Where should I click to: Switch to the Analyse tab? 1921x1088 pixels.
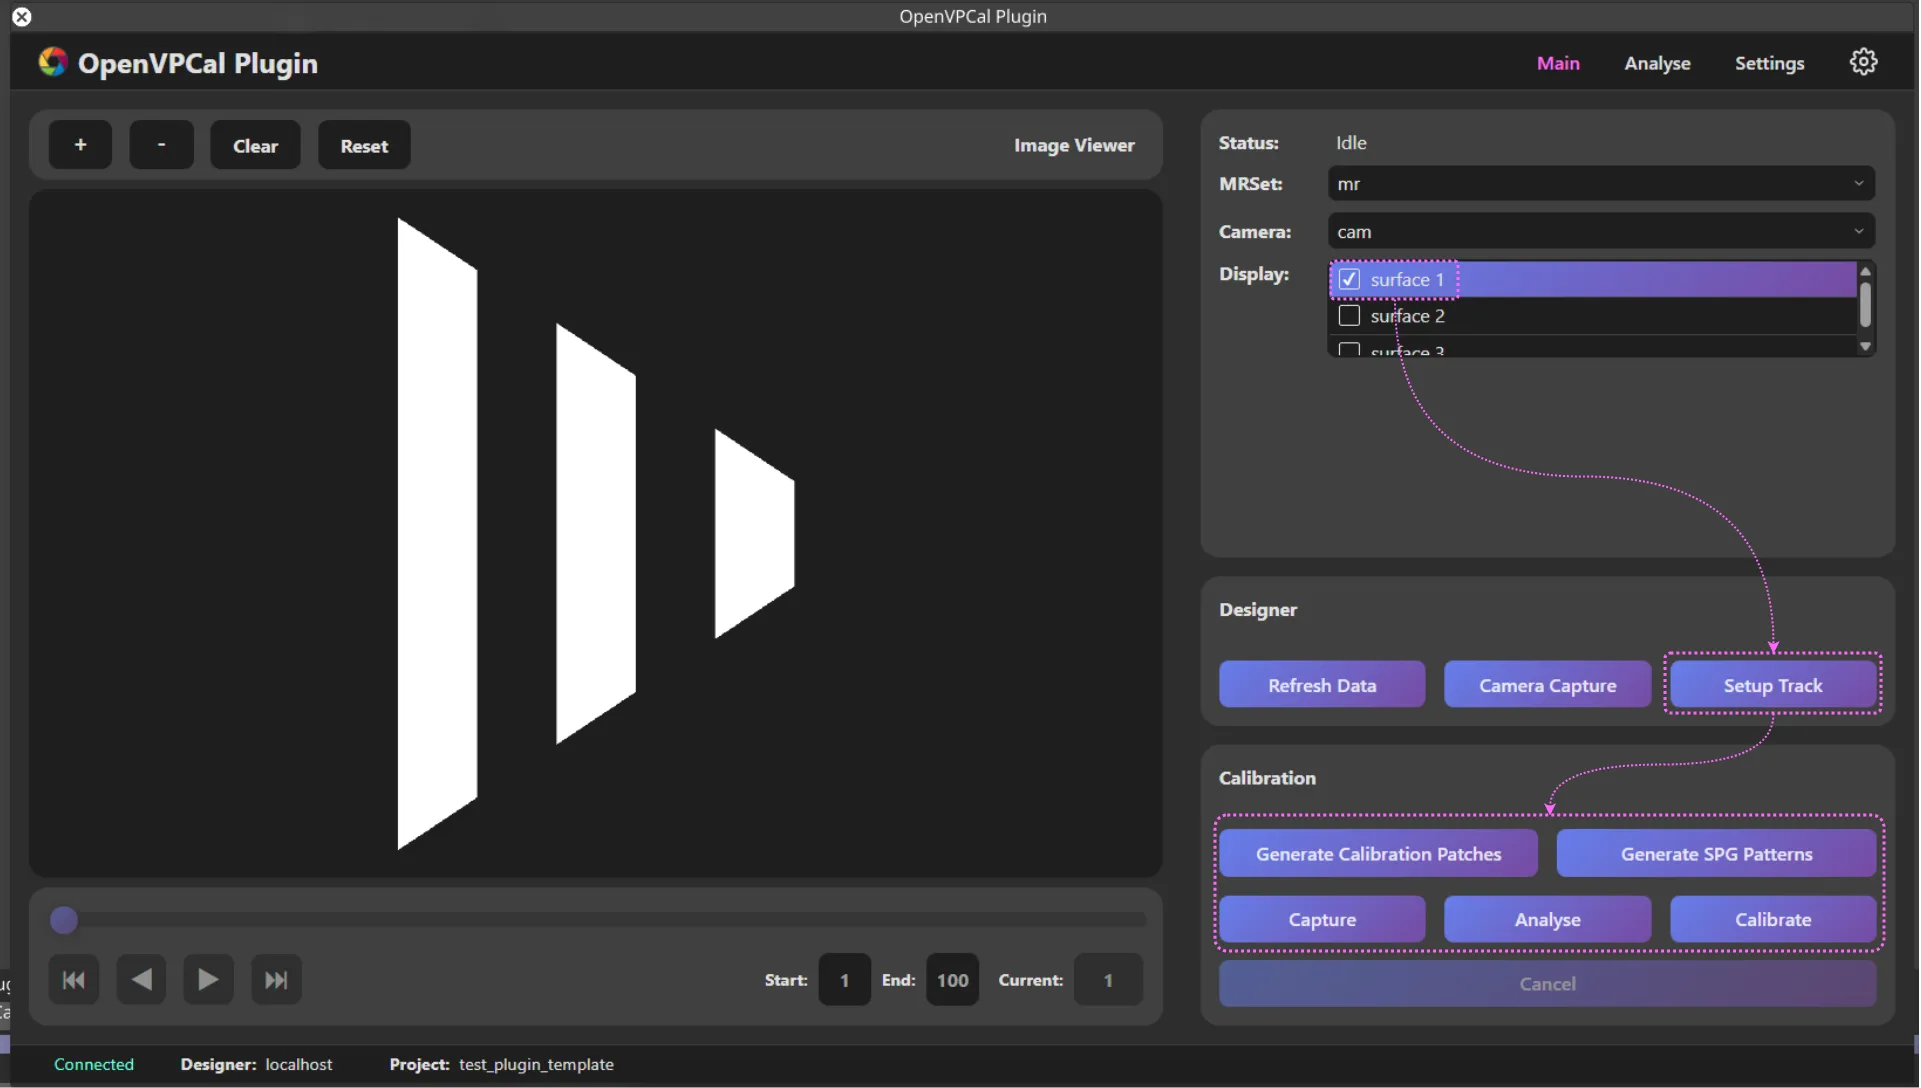(x=1657, y=63)
